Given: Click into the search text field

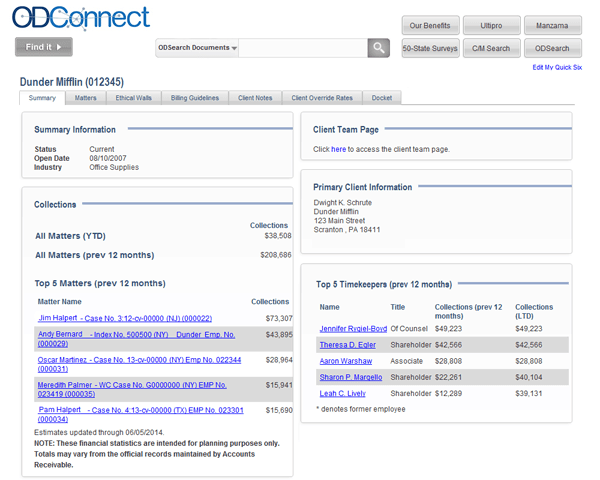Looking at the screenshot, I should pos(303,48).
